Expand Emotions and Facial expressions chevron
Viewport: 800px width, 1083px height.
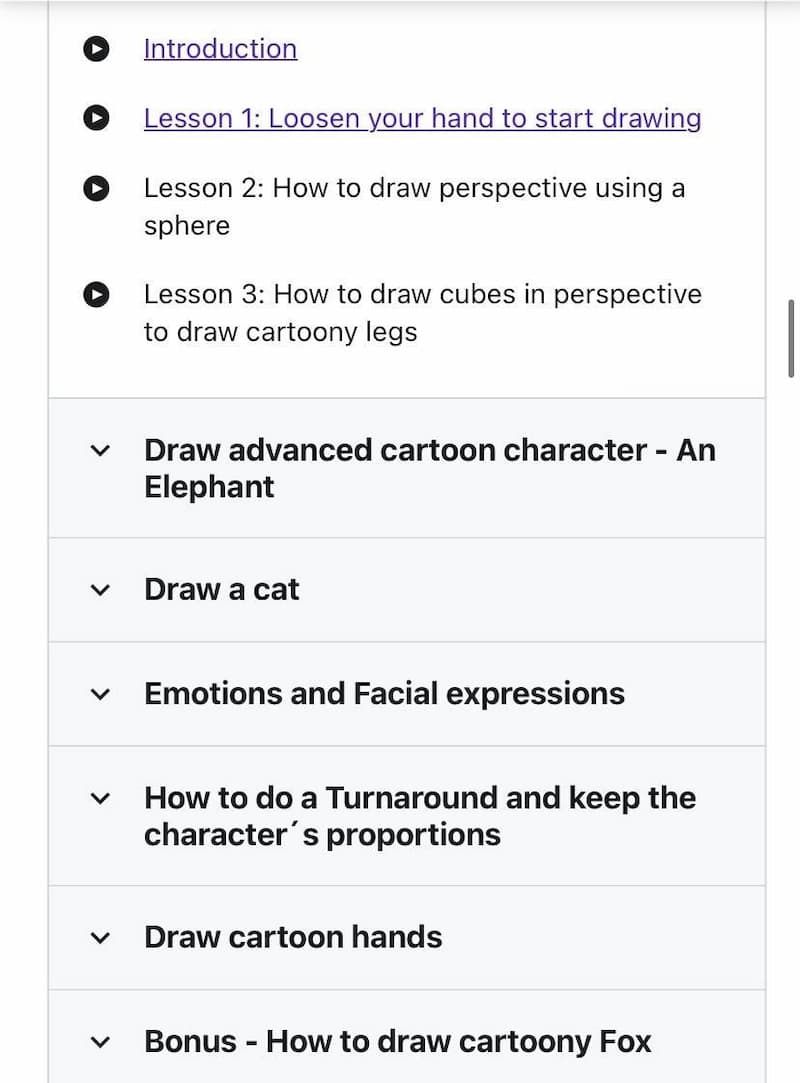coord(100,695)
